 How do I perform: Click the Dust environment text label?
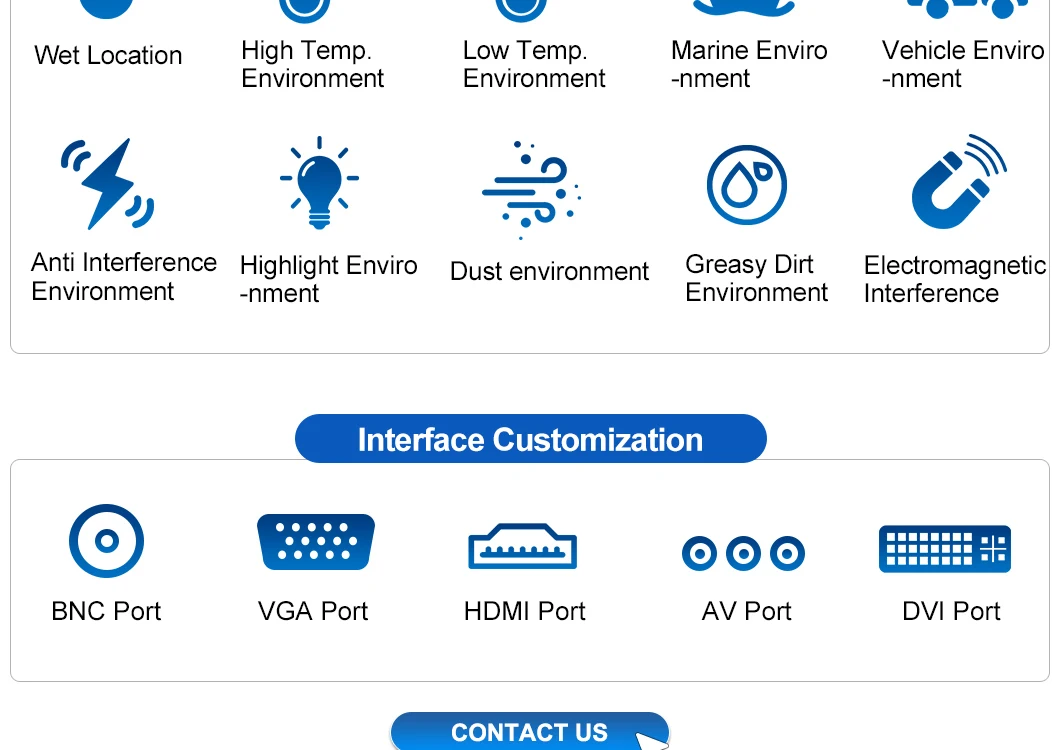click(549, 271)
